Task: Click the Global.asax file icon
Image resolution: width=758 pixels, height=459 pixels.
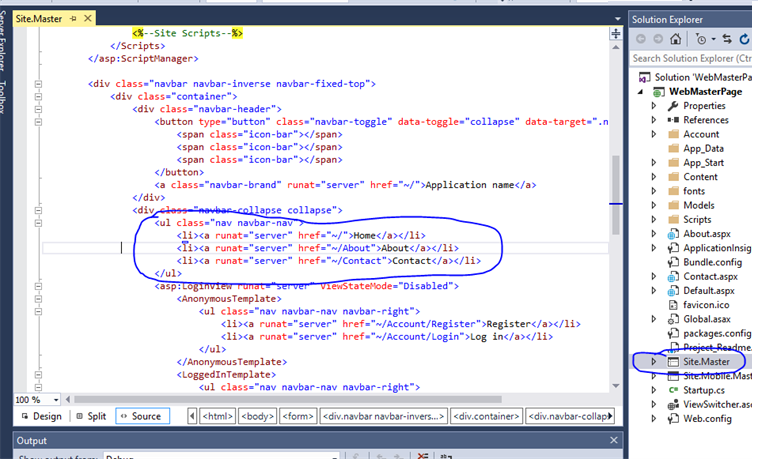Action: (x=673, y=319)
